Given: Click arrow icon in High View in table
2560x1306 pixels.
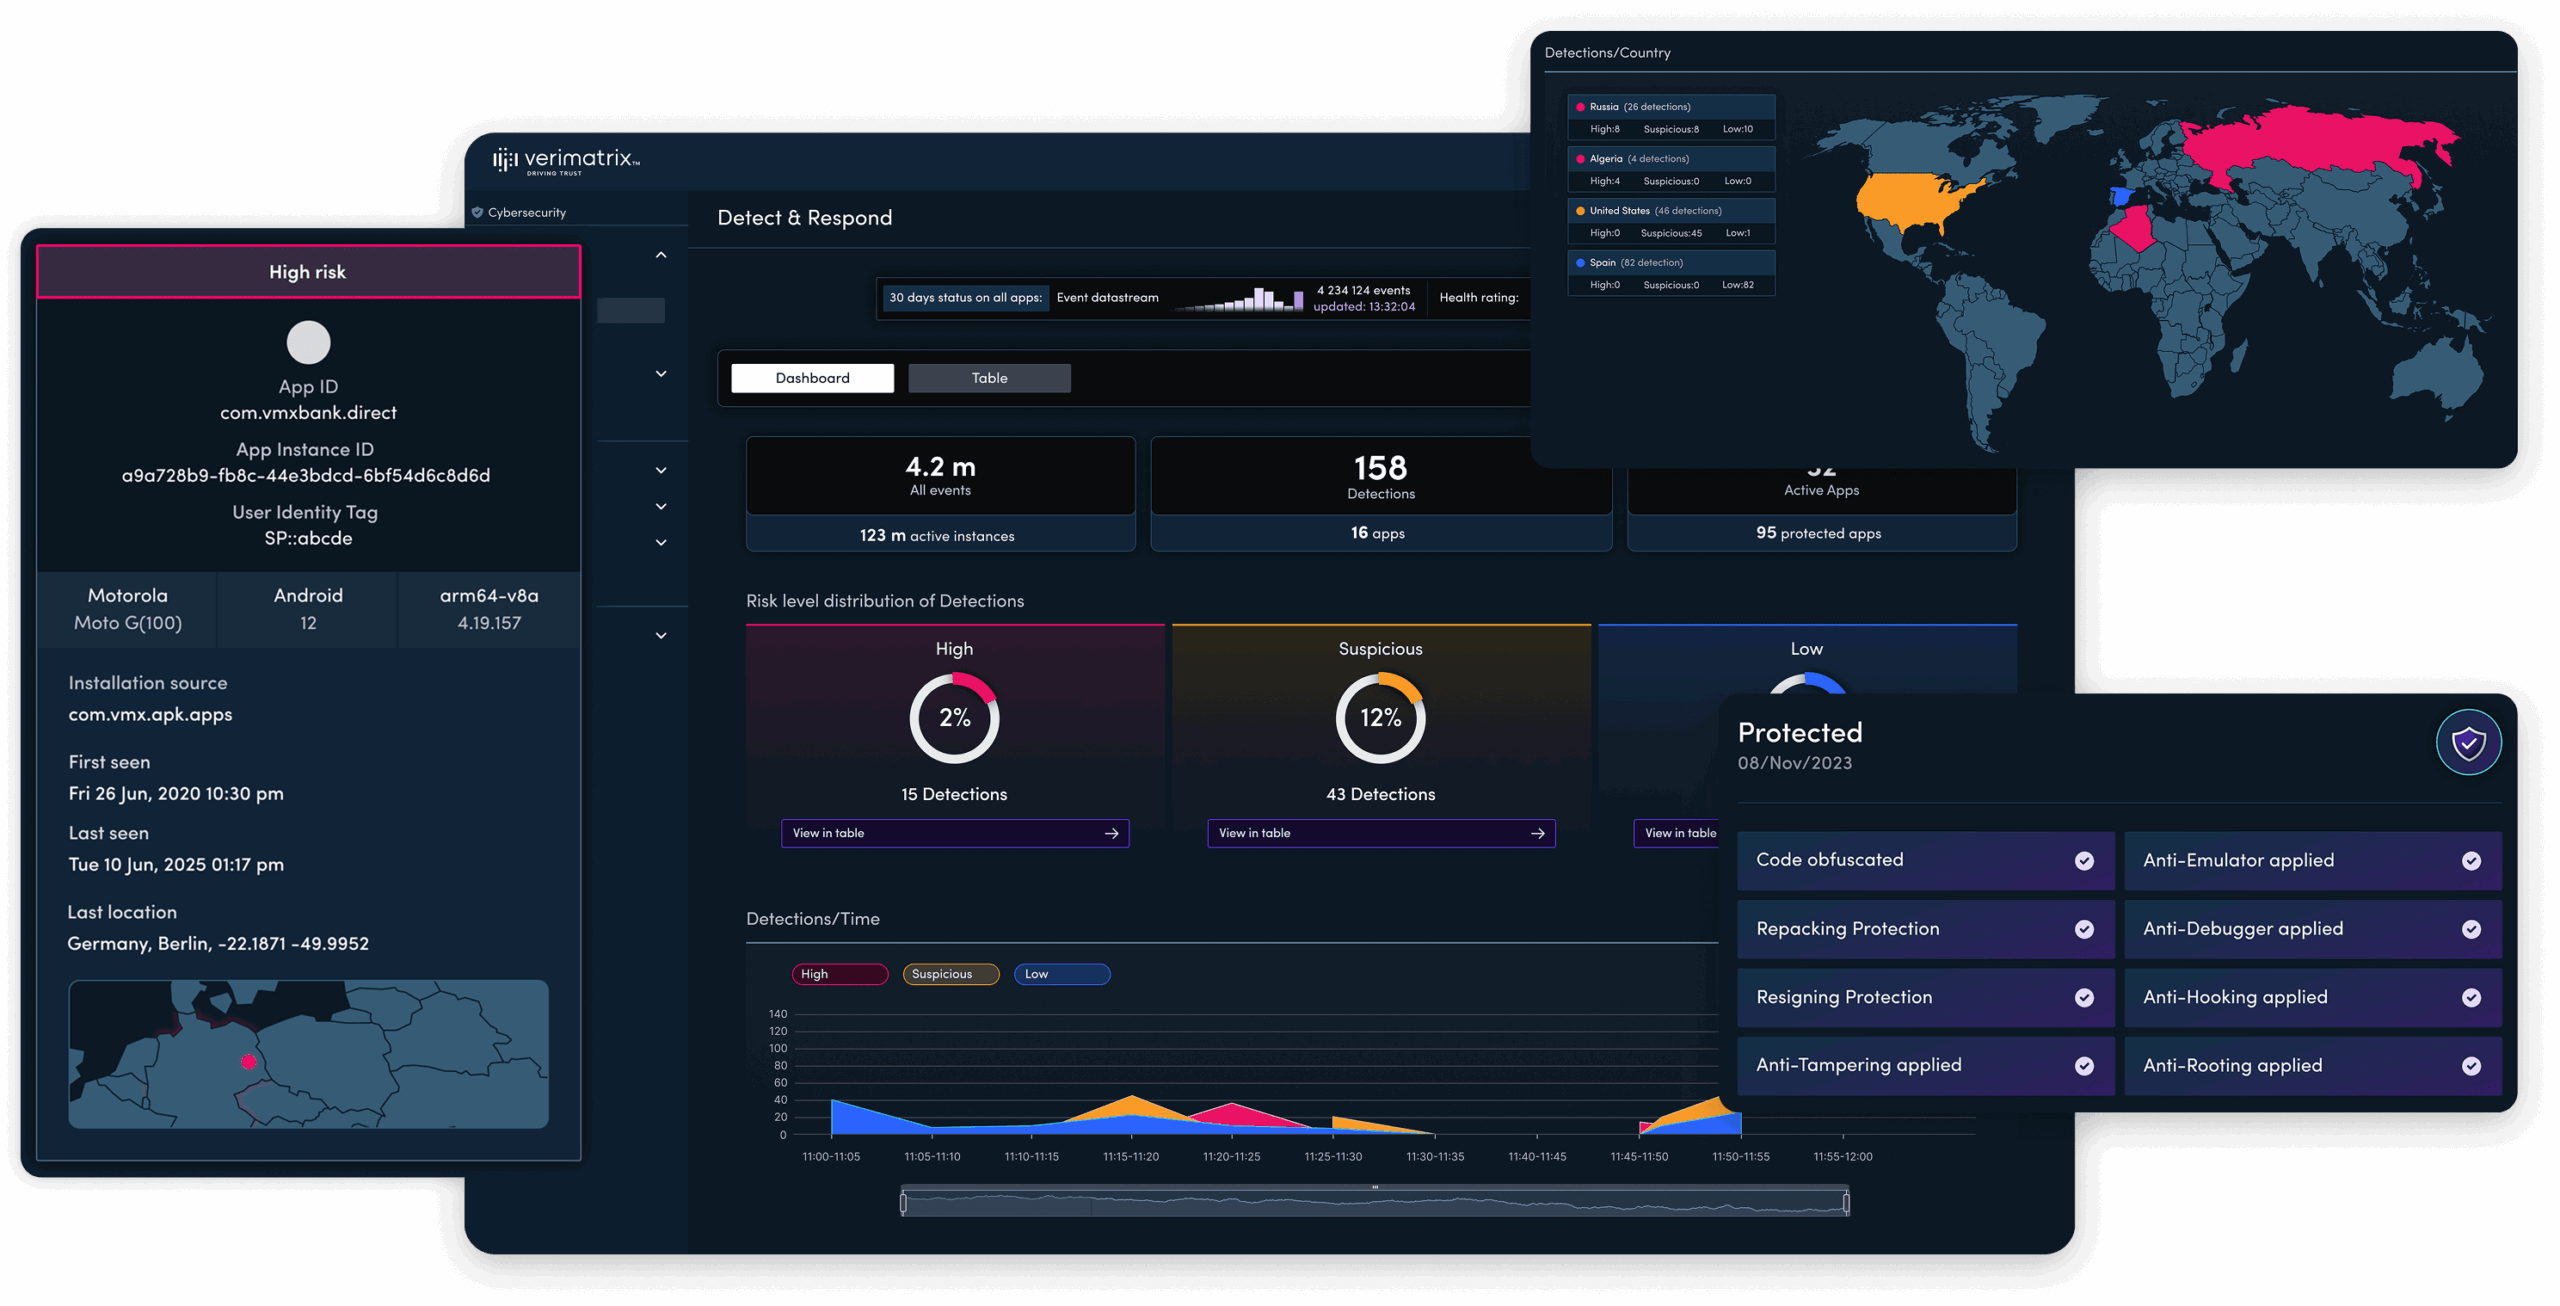Looking at the screenshot, I should tap(1111, 833).
